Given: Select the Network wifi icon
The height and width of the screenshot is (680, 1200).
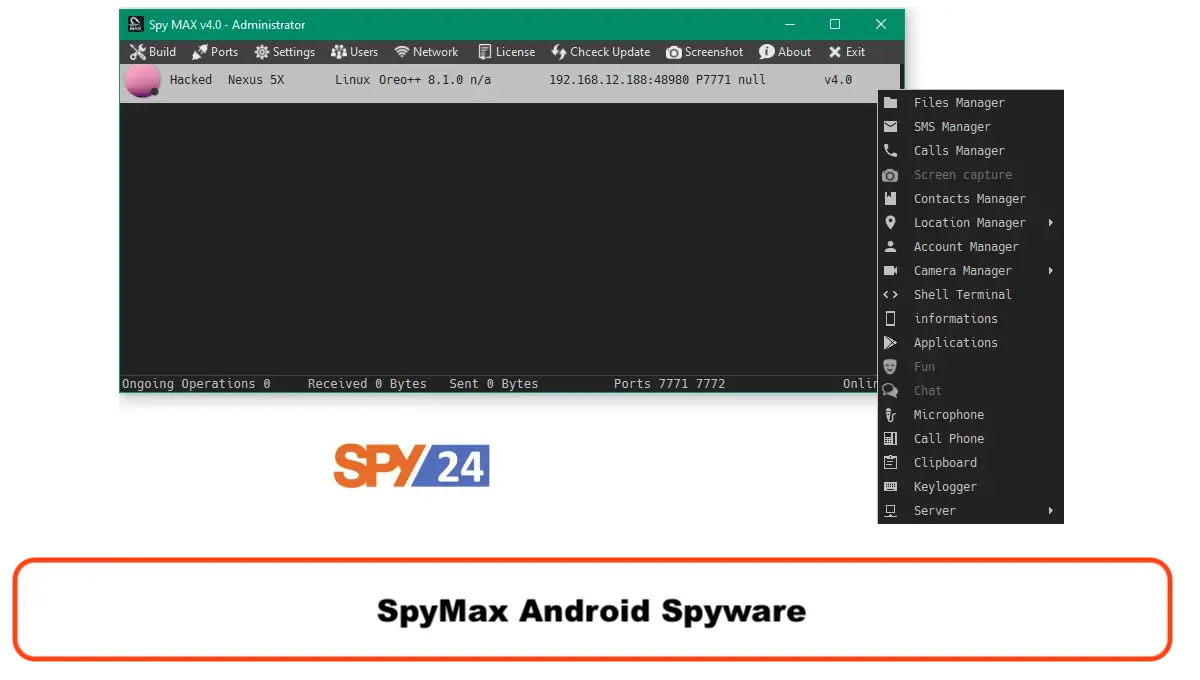Looking at the screenshot, I should click(x=402, y=52).
